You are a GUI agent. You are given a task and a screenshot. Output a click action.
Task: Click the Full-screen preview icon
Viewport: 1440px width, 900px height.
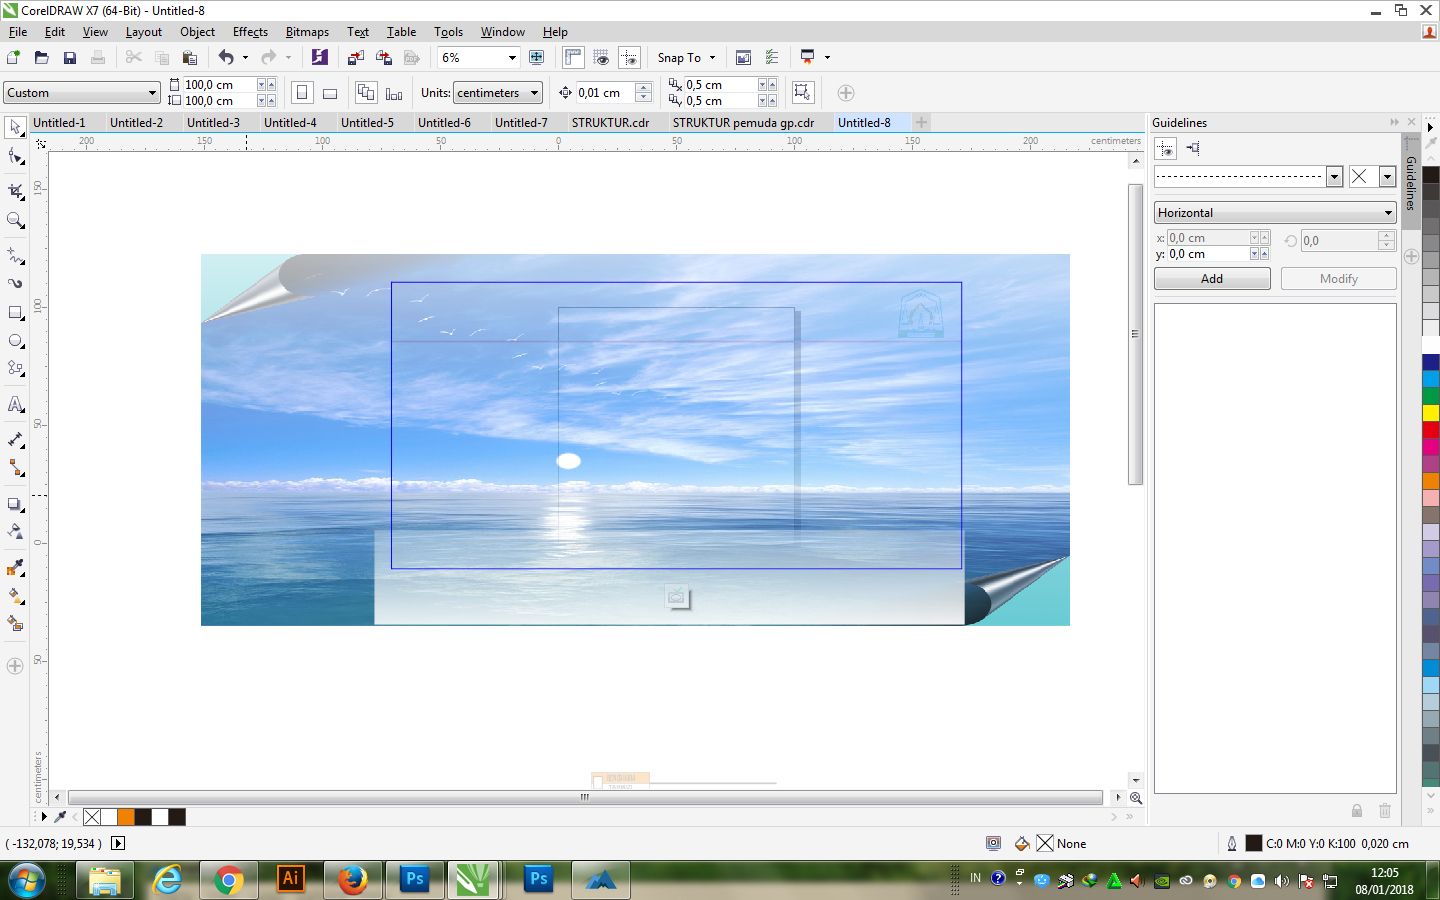tap(537, 57)
